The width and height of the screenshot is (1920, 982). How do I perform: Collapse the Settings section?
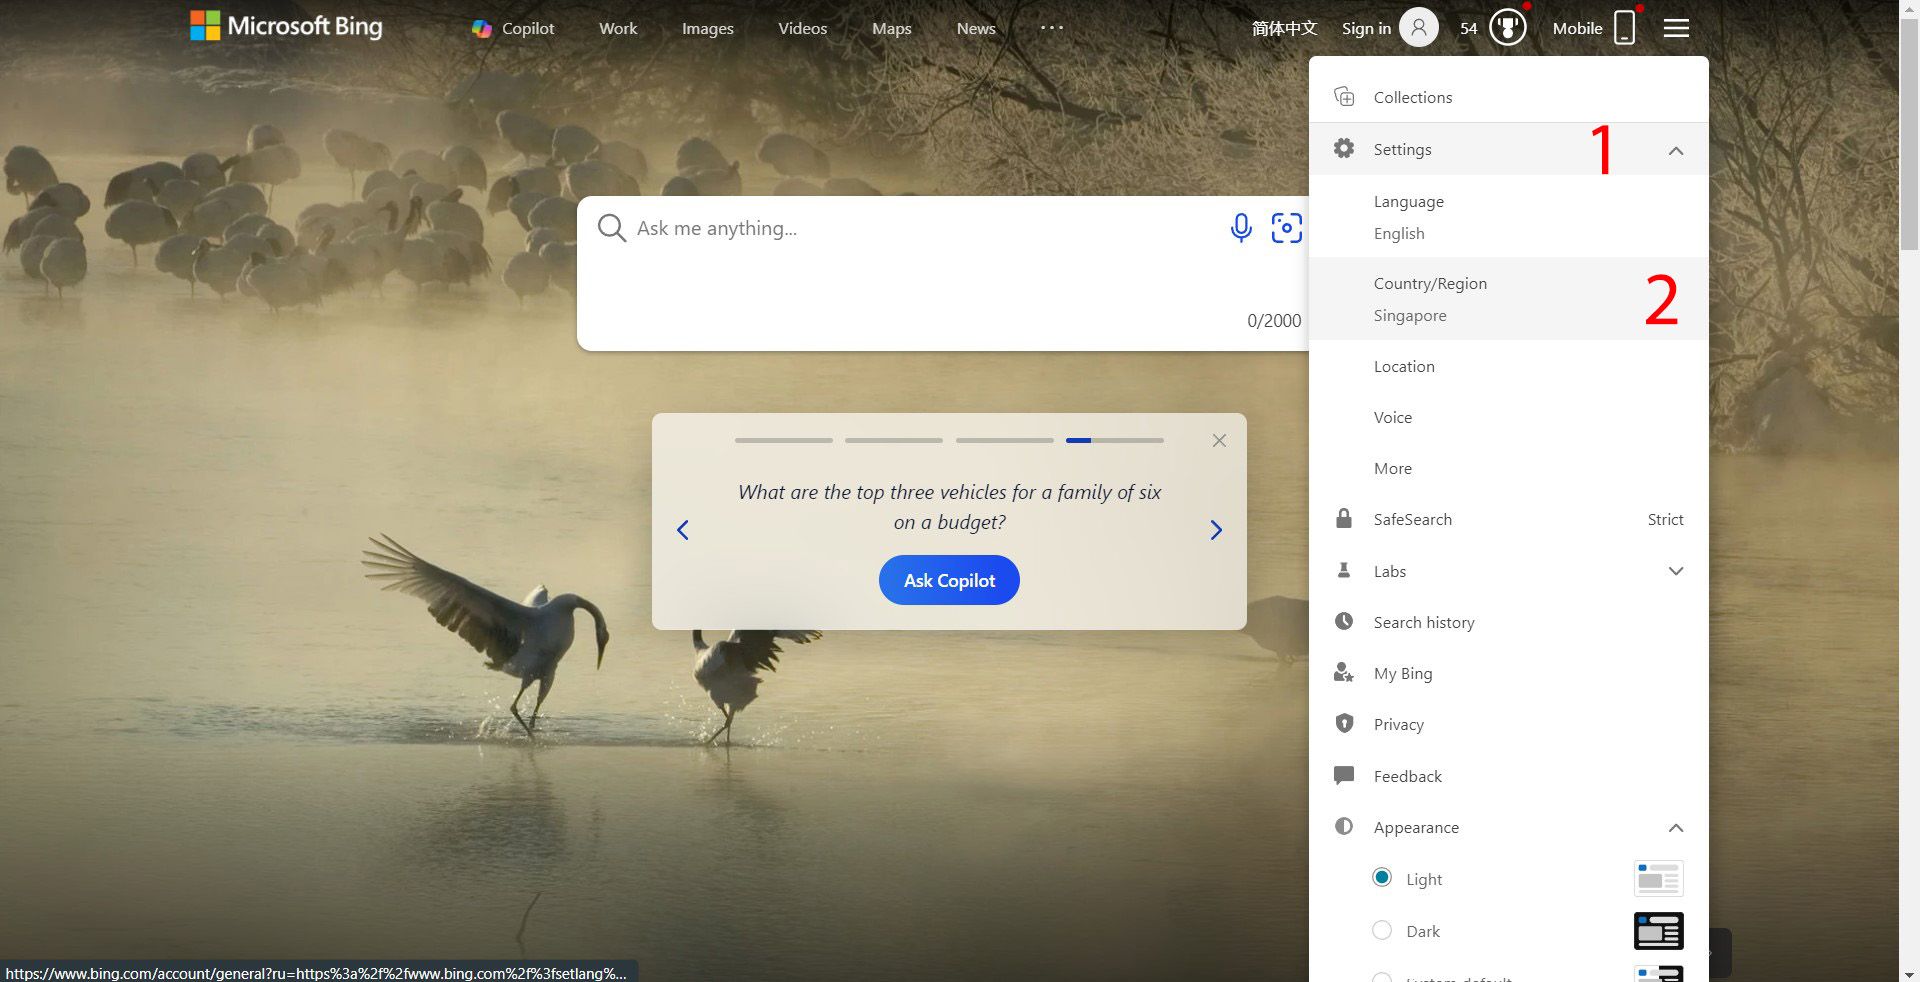tap(1676, 148)
